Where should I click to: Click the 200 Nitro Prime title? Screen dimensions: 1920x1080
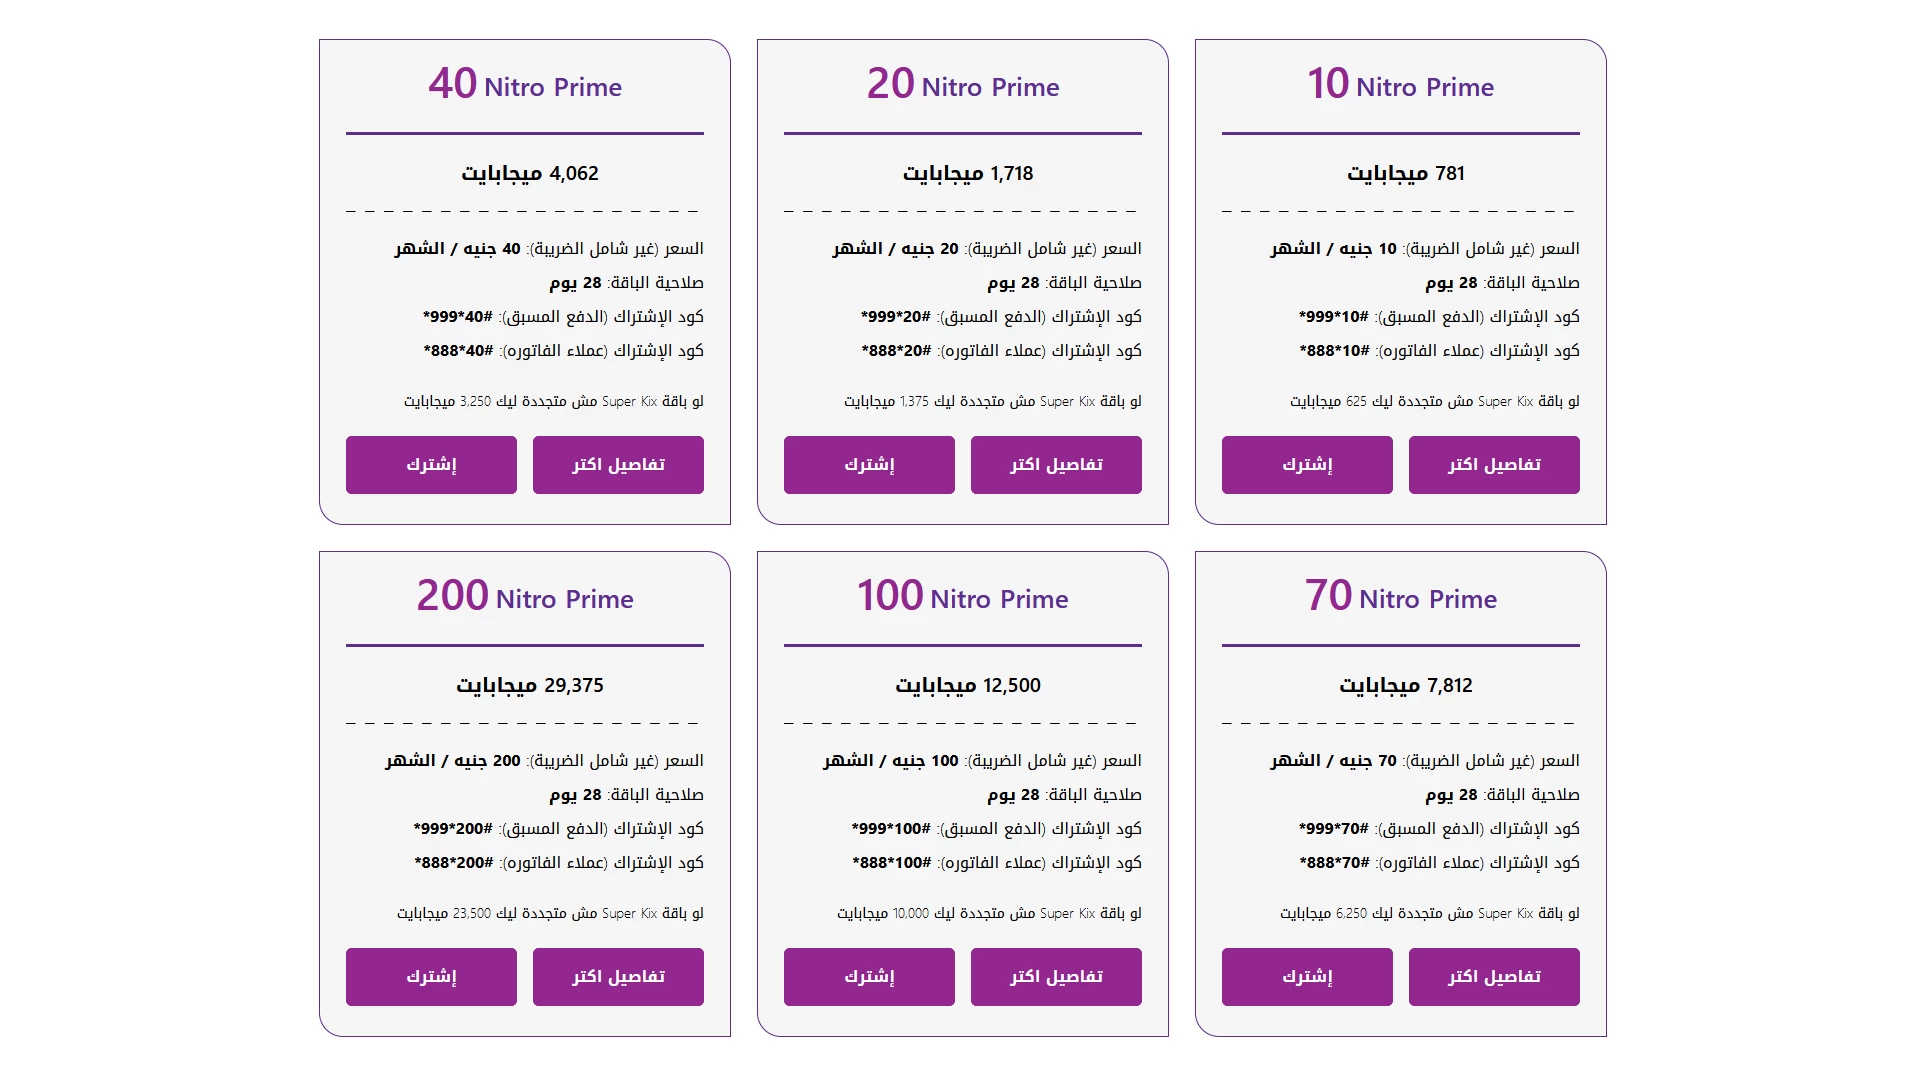tap(525, 596)
